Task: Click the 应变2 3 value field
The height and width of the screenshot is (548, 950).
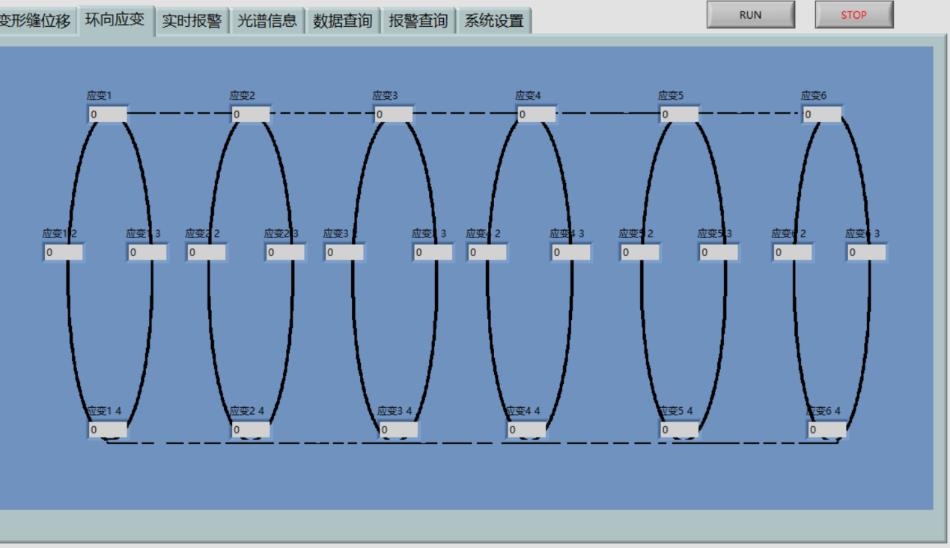Action: [x=285, y=253]
